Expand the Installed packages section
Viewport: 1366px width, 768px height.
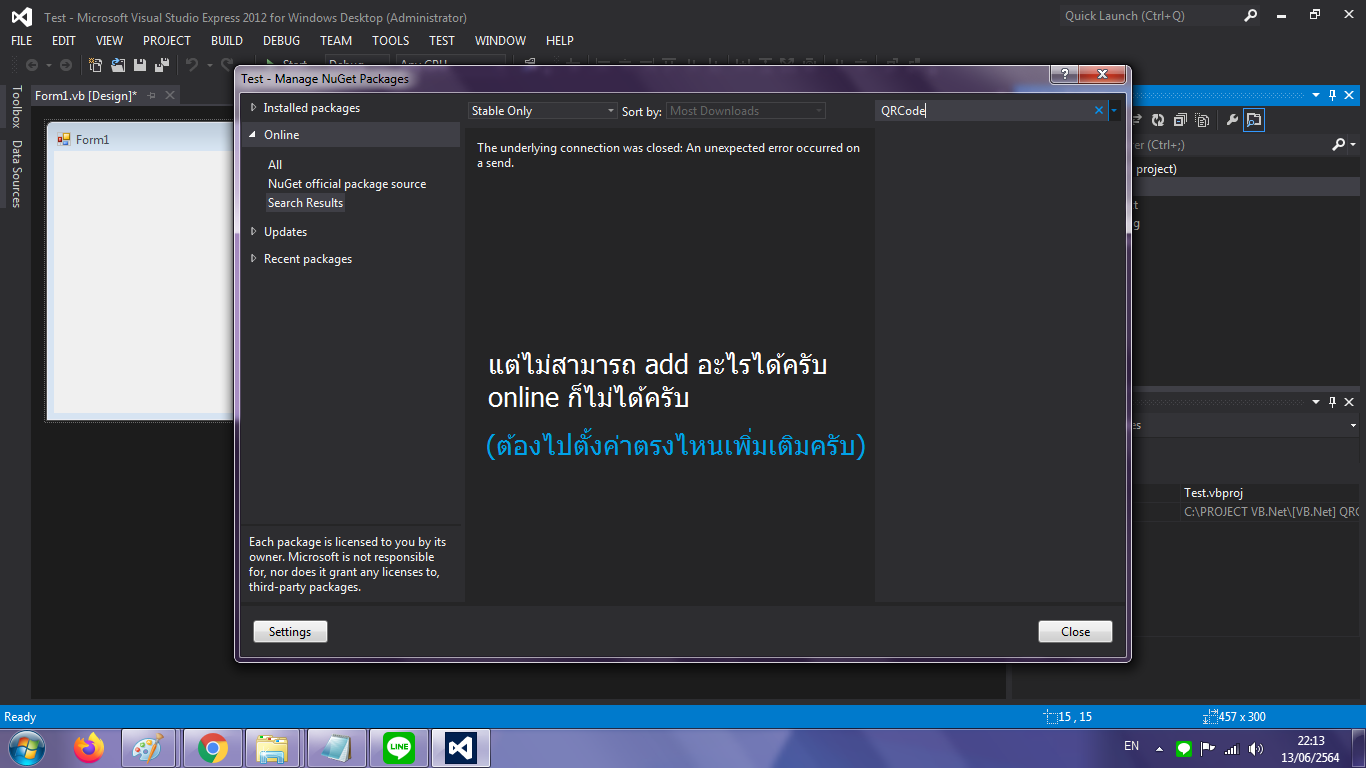coord(254,108)
